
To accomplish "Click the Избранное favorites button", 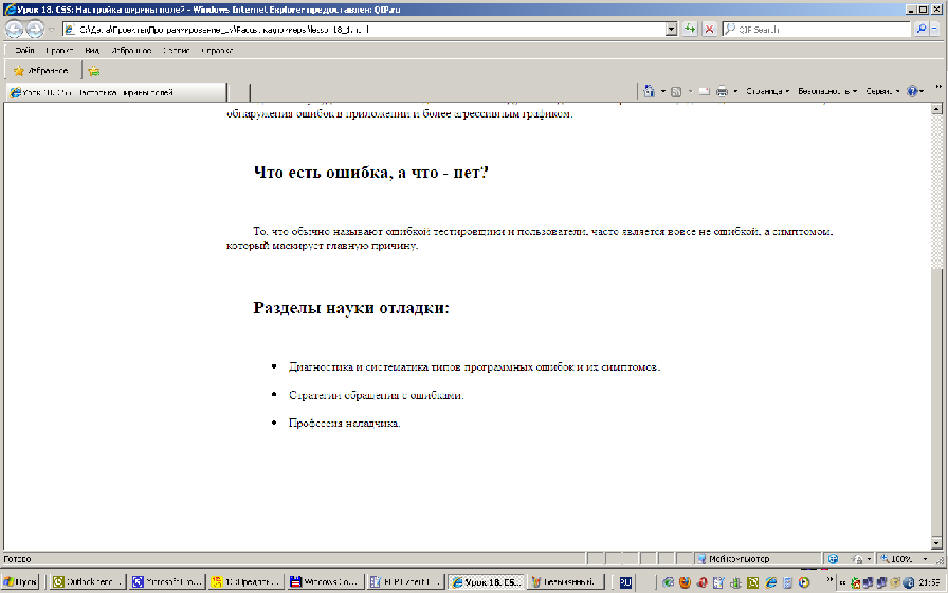I will [x=41, y=71].
